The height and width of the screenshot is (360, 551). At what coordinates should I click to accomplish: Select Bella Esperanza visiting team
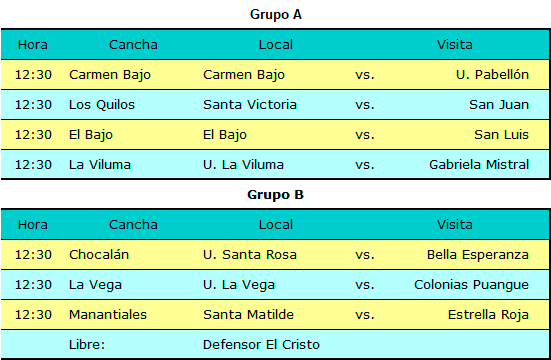pos(478,255)
